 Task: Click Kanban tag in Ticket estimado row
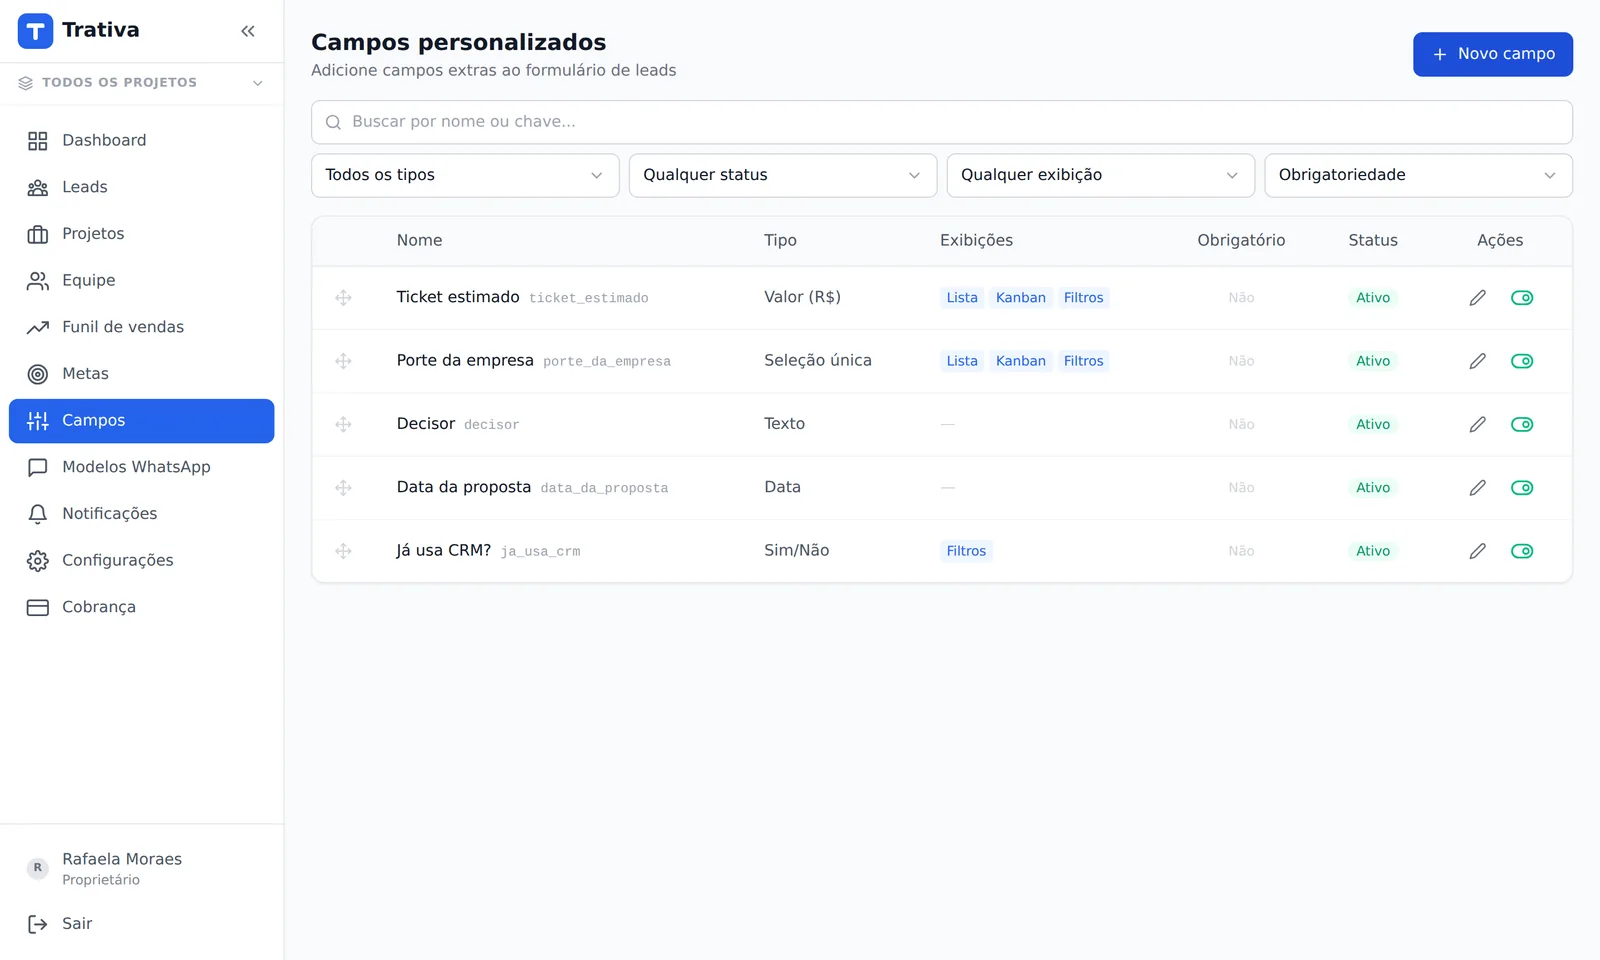coord(1021,298)
